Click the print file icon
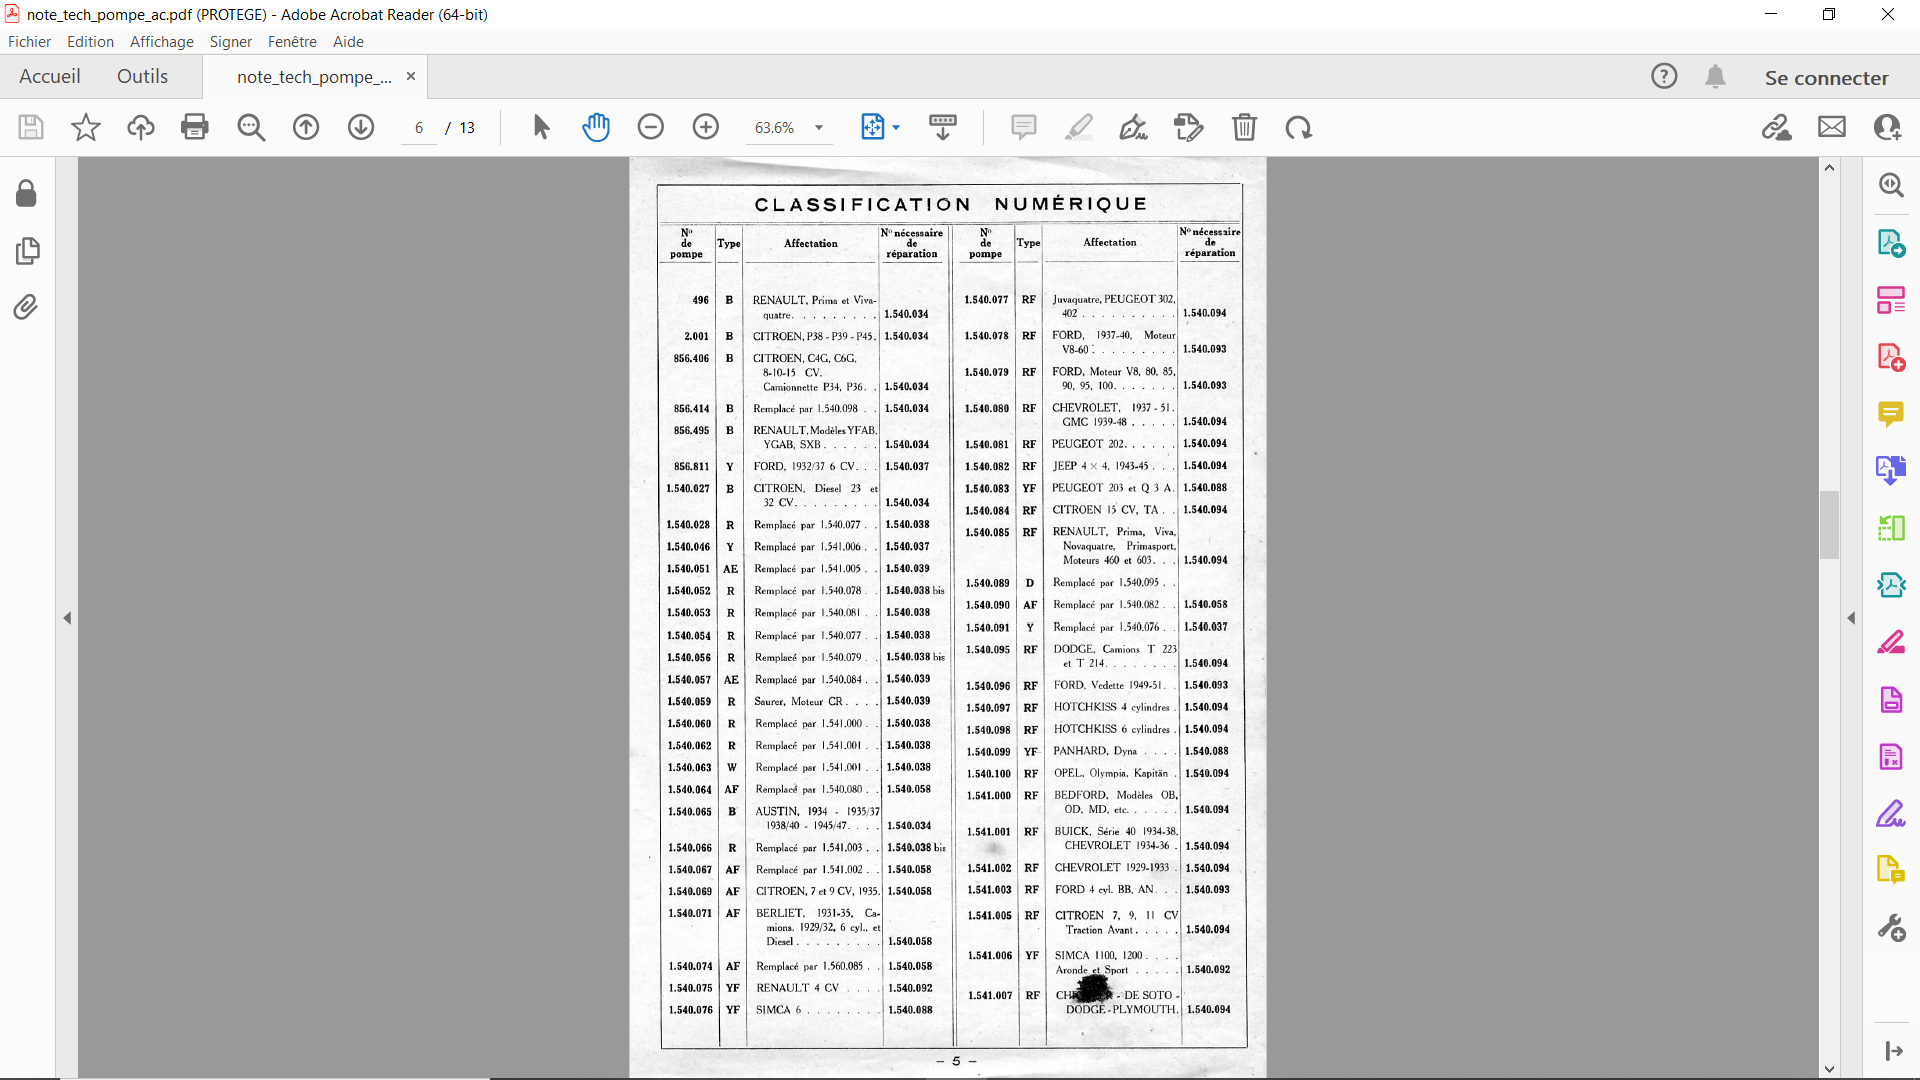1920x1080 pixels. point(195,127)
